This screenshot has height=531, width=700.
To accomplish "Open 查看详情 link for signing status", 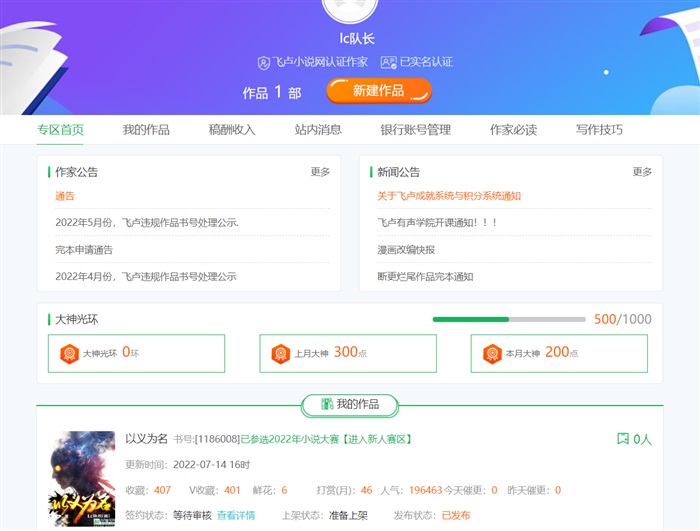I will 236,516.
